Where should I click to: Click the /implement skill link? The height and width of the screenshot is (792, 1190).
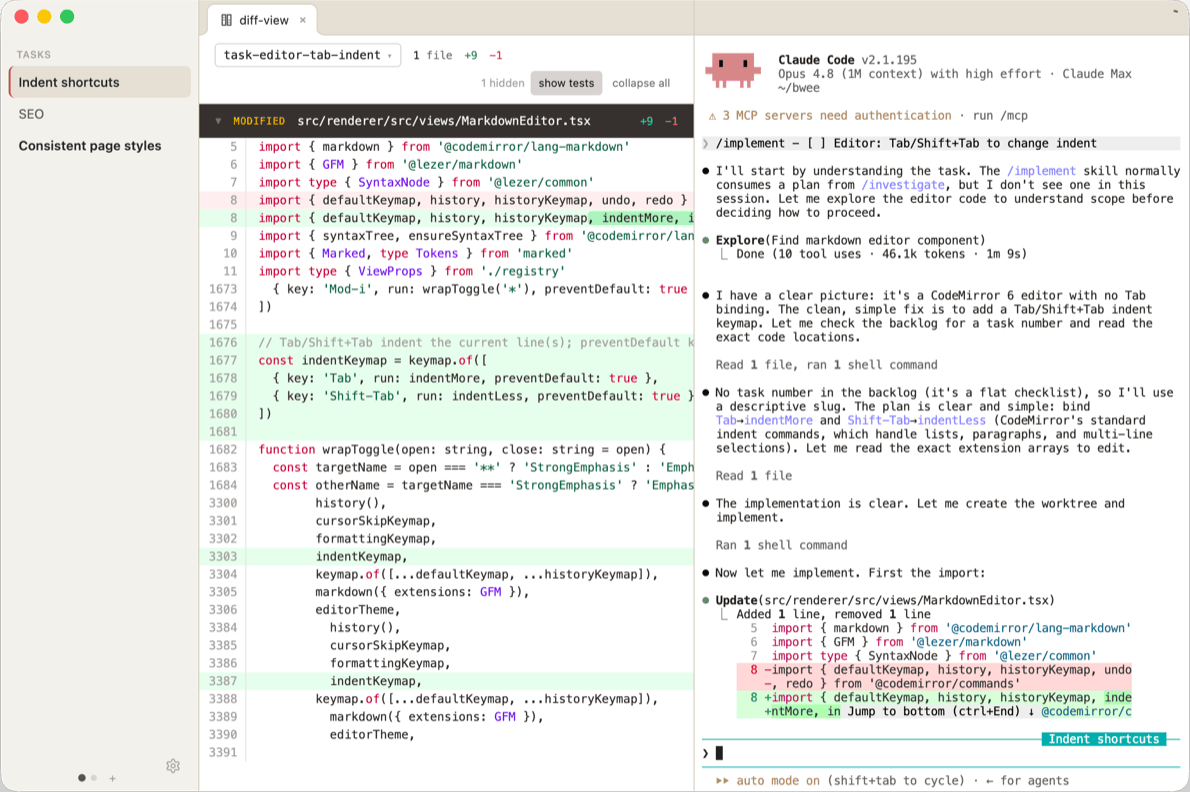pos(1041,171)
